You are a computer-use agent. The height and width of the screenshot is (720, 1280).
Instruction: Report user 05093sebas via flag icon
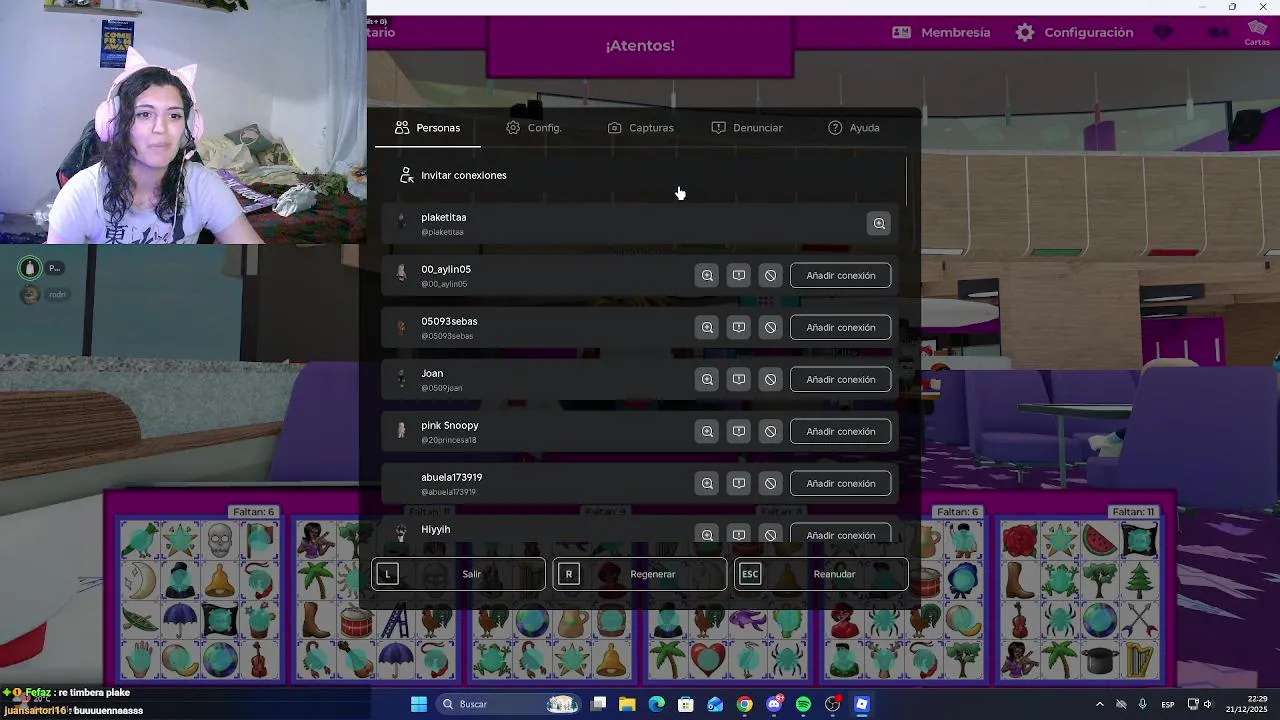tap(738, 327)
